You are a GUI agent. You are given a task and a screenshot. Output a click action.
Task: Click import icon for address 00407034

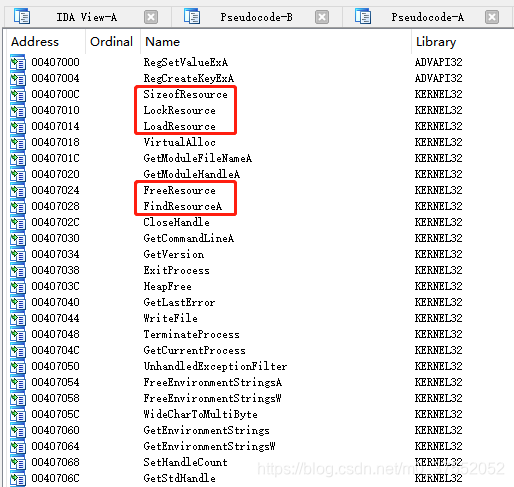(x=18, y=254)
